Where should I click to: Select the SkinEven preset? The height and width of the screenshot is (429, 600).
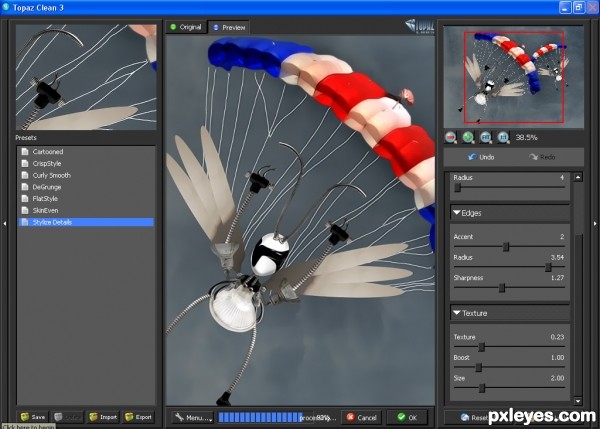click(x=86, y=210)
